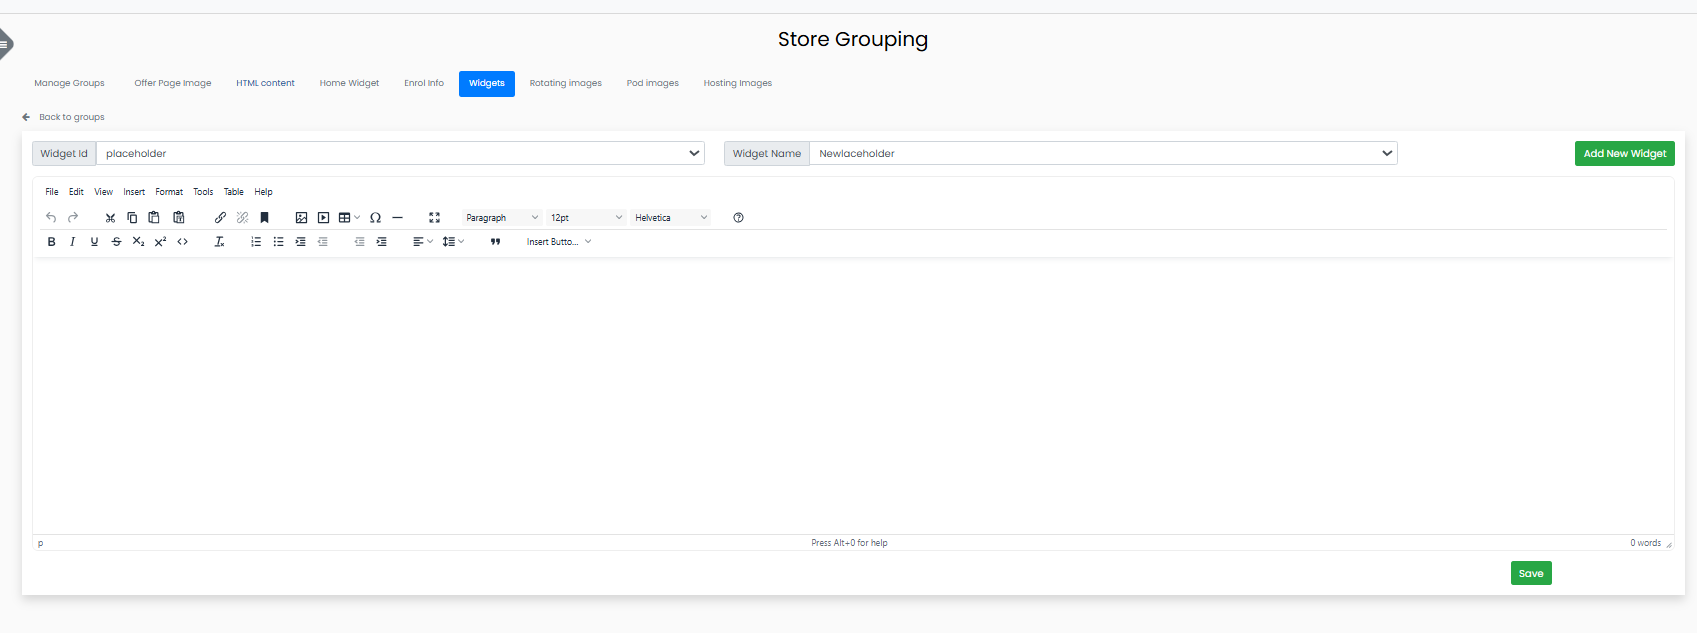Image resolution: width=1697 pixels, height=633 pixels.
Task: Switch to the Rotating images tab
Action: (565, 84)
